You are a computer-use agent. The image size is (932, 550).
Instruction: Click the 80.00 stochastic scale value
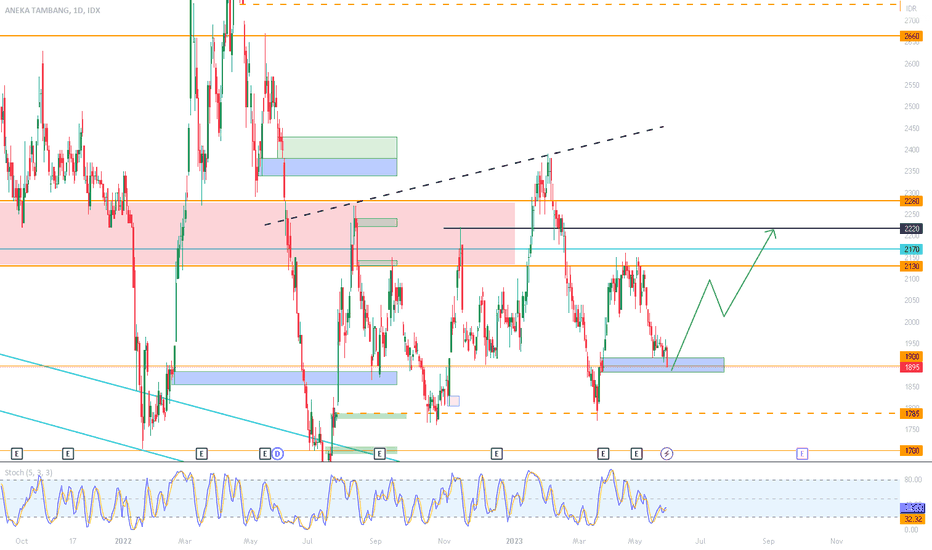pyautogui.click(x=912, y=479)
